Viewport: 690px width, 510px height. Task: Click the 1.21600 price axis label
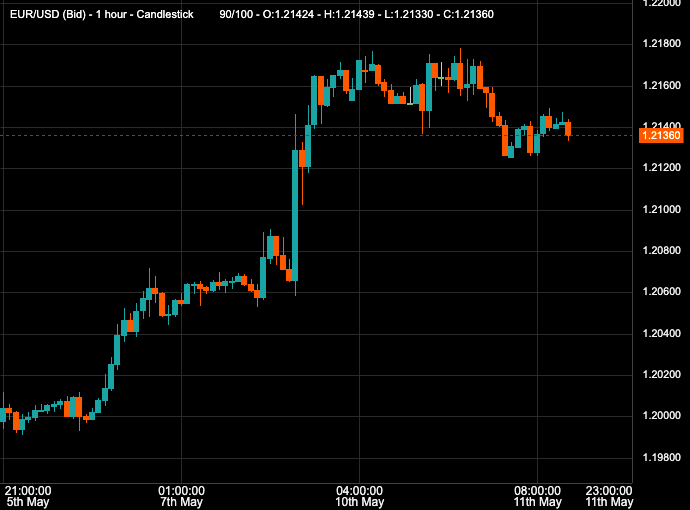tap(662, 85)
